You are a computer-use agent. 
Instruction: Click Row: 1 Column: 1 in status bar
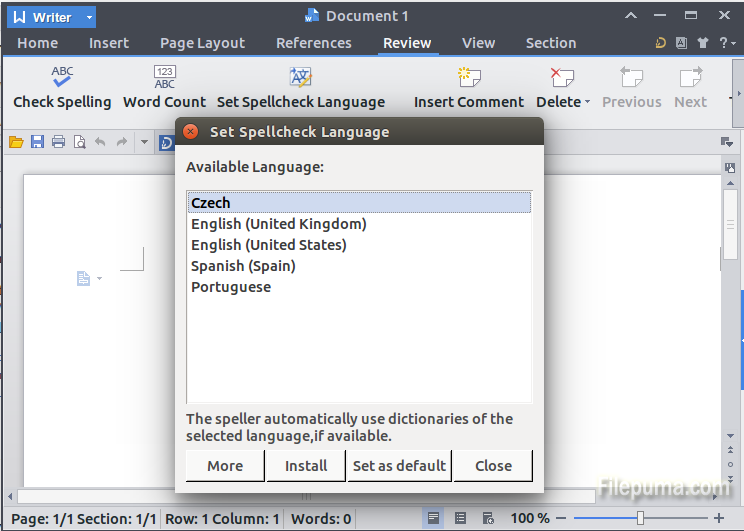point(222,519)
